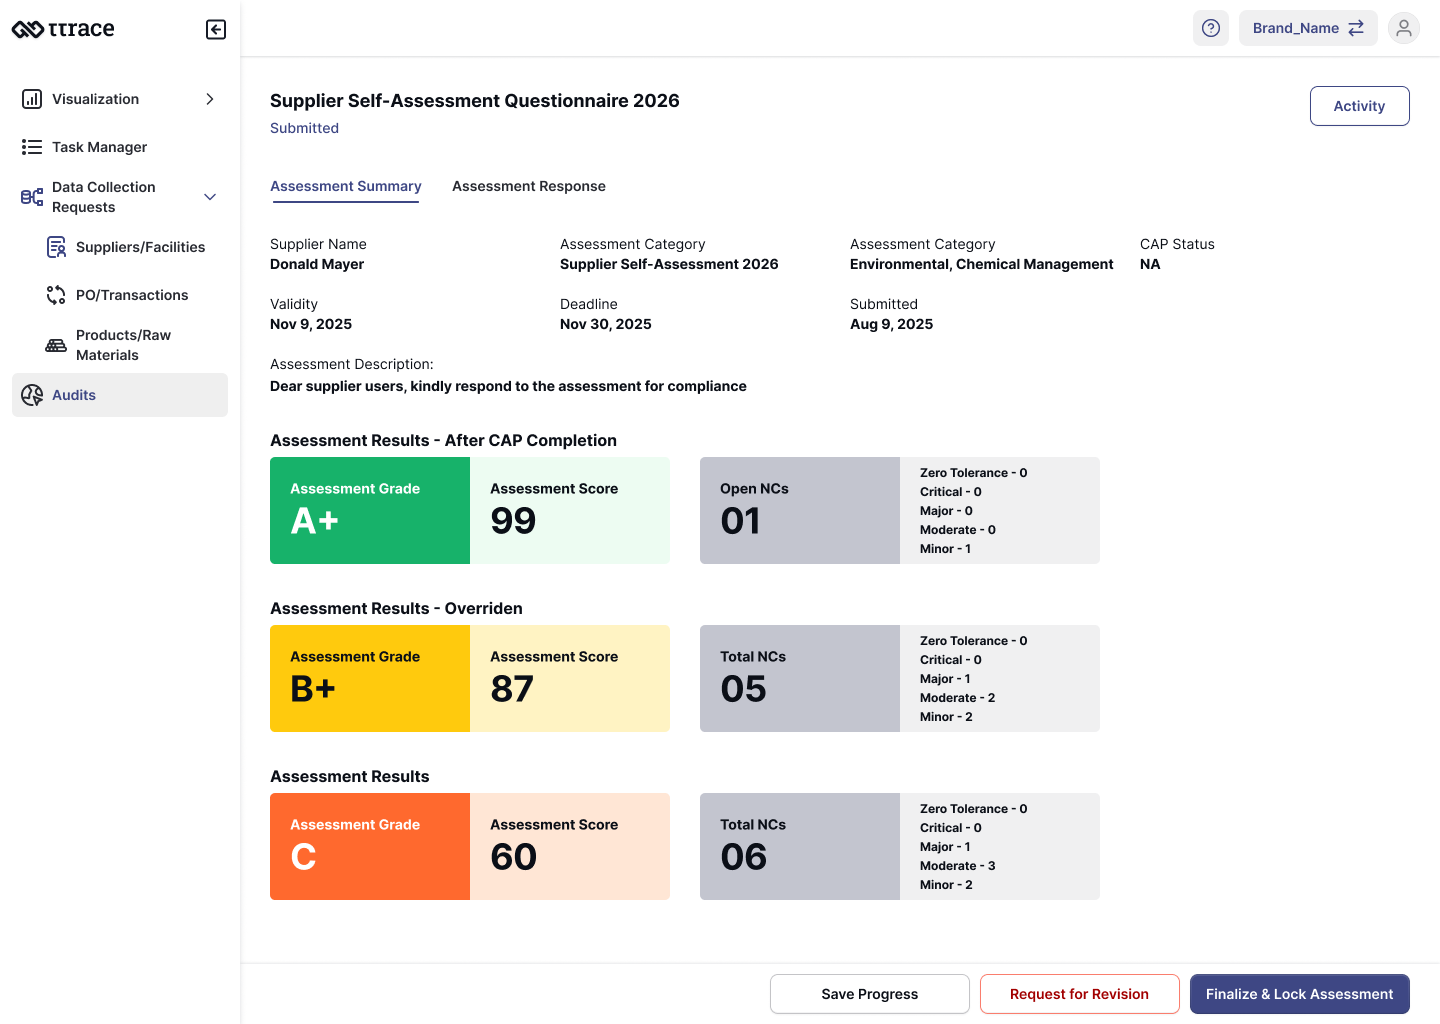This screenshot has width=1440, height=1024.
Task: Click 'Moderate - 2' in Overriden breakdown
Action: [957, 698]
